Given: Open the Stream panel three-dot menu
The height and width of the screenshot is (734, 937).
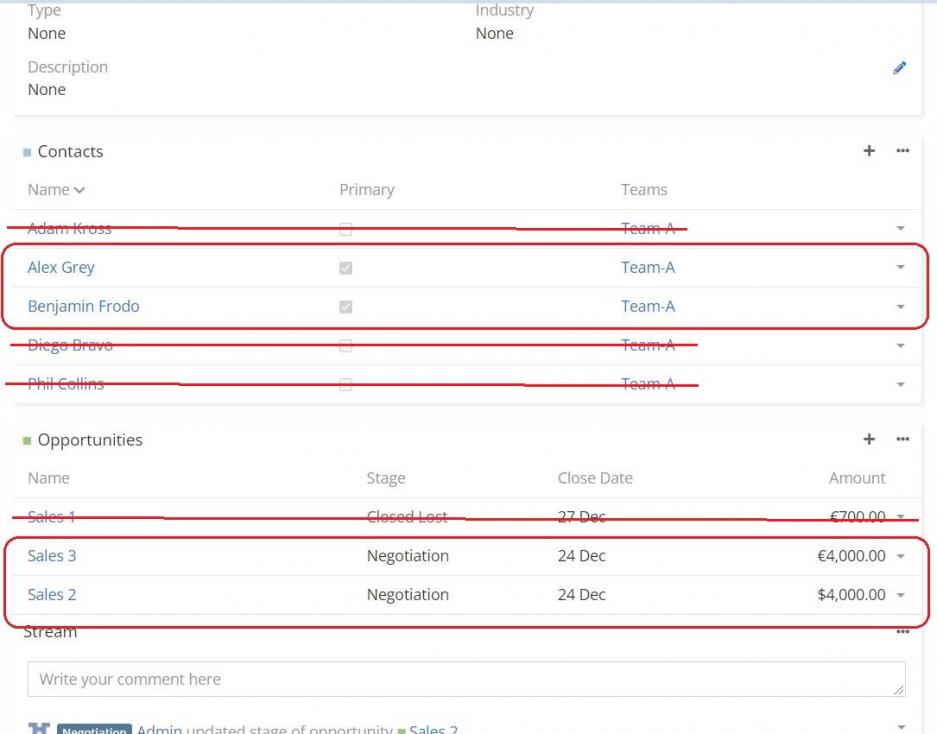Looking at the screenshot, I should pyautogui.click(x=903, y=631).
